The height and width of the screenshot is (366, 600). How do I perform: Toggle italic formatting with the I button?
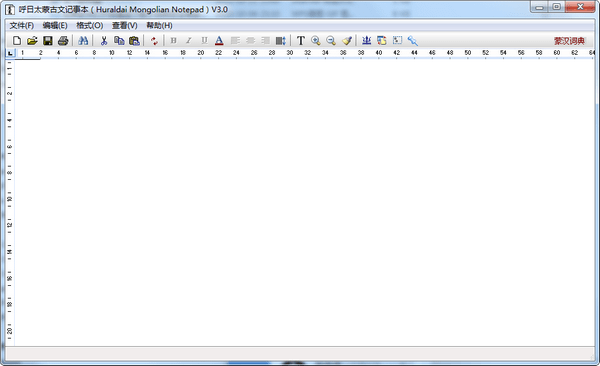[189, 41]
